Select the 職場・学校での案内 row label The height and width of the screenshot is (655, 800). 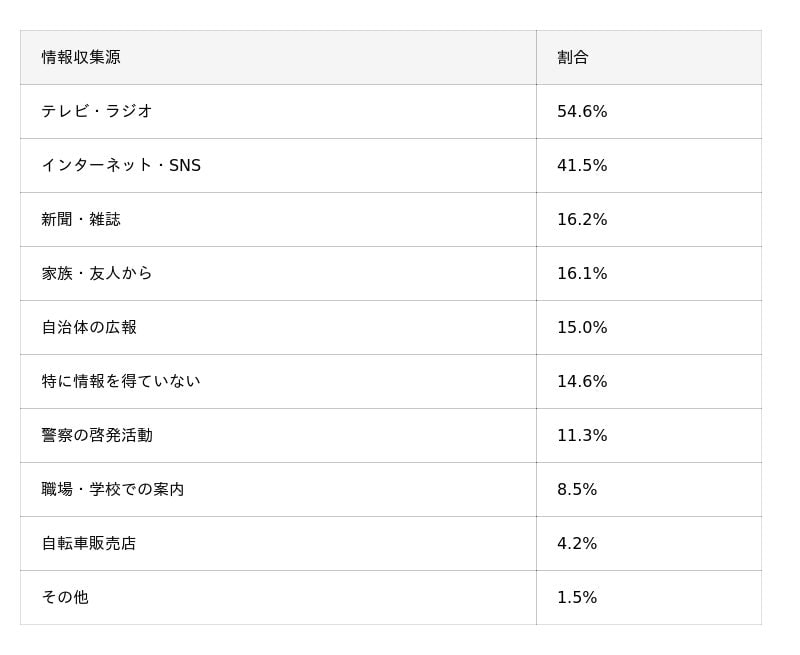(x=113, y=490)
